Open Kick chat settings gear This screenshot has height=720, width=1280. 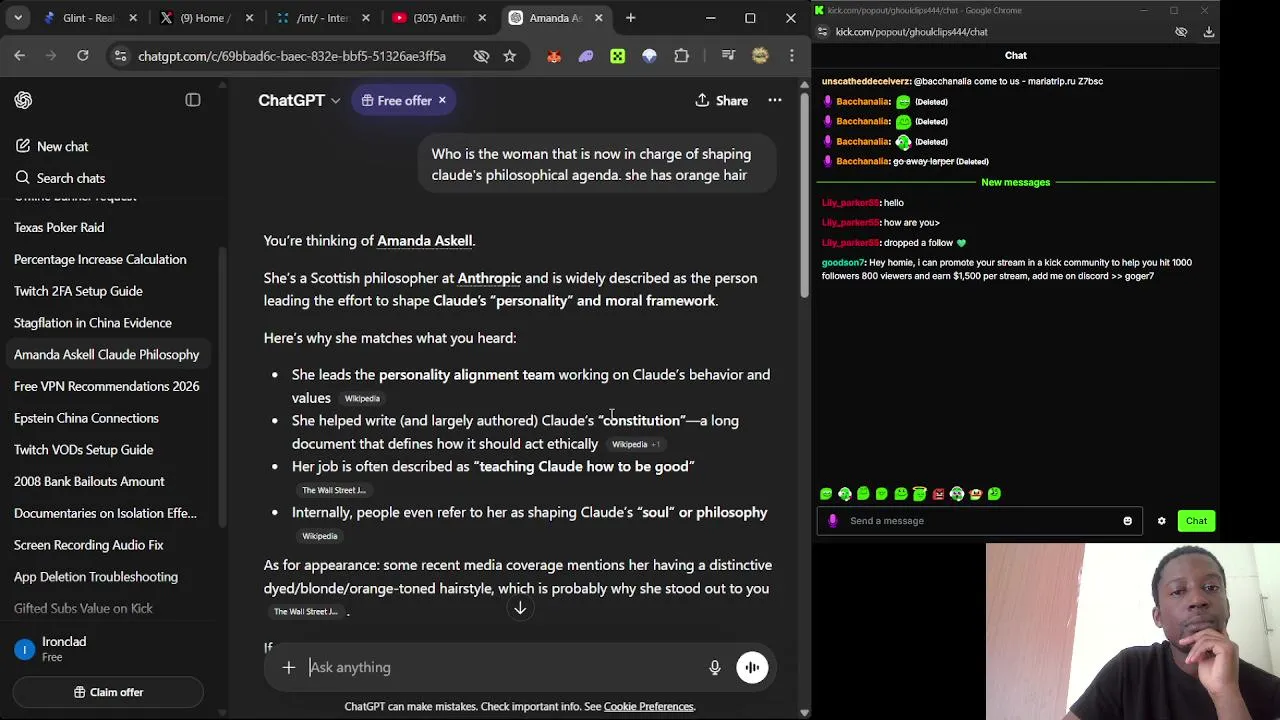(1161, 521)
